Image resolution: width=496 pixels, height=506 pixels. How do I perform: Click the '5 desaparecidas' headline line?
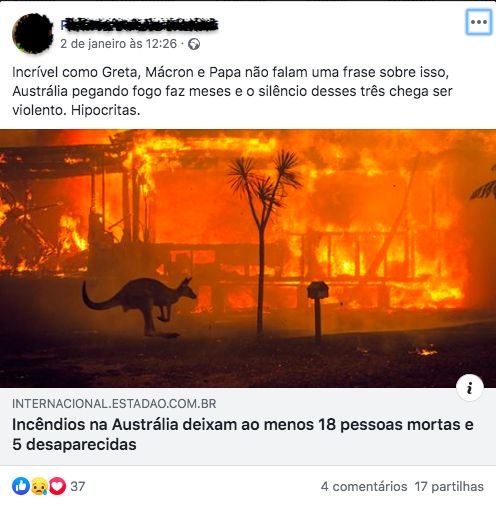(x=74, y=444)
